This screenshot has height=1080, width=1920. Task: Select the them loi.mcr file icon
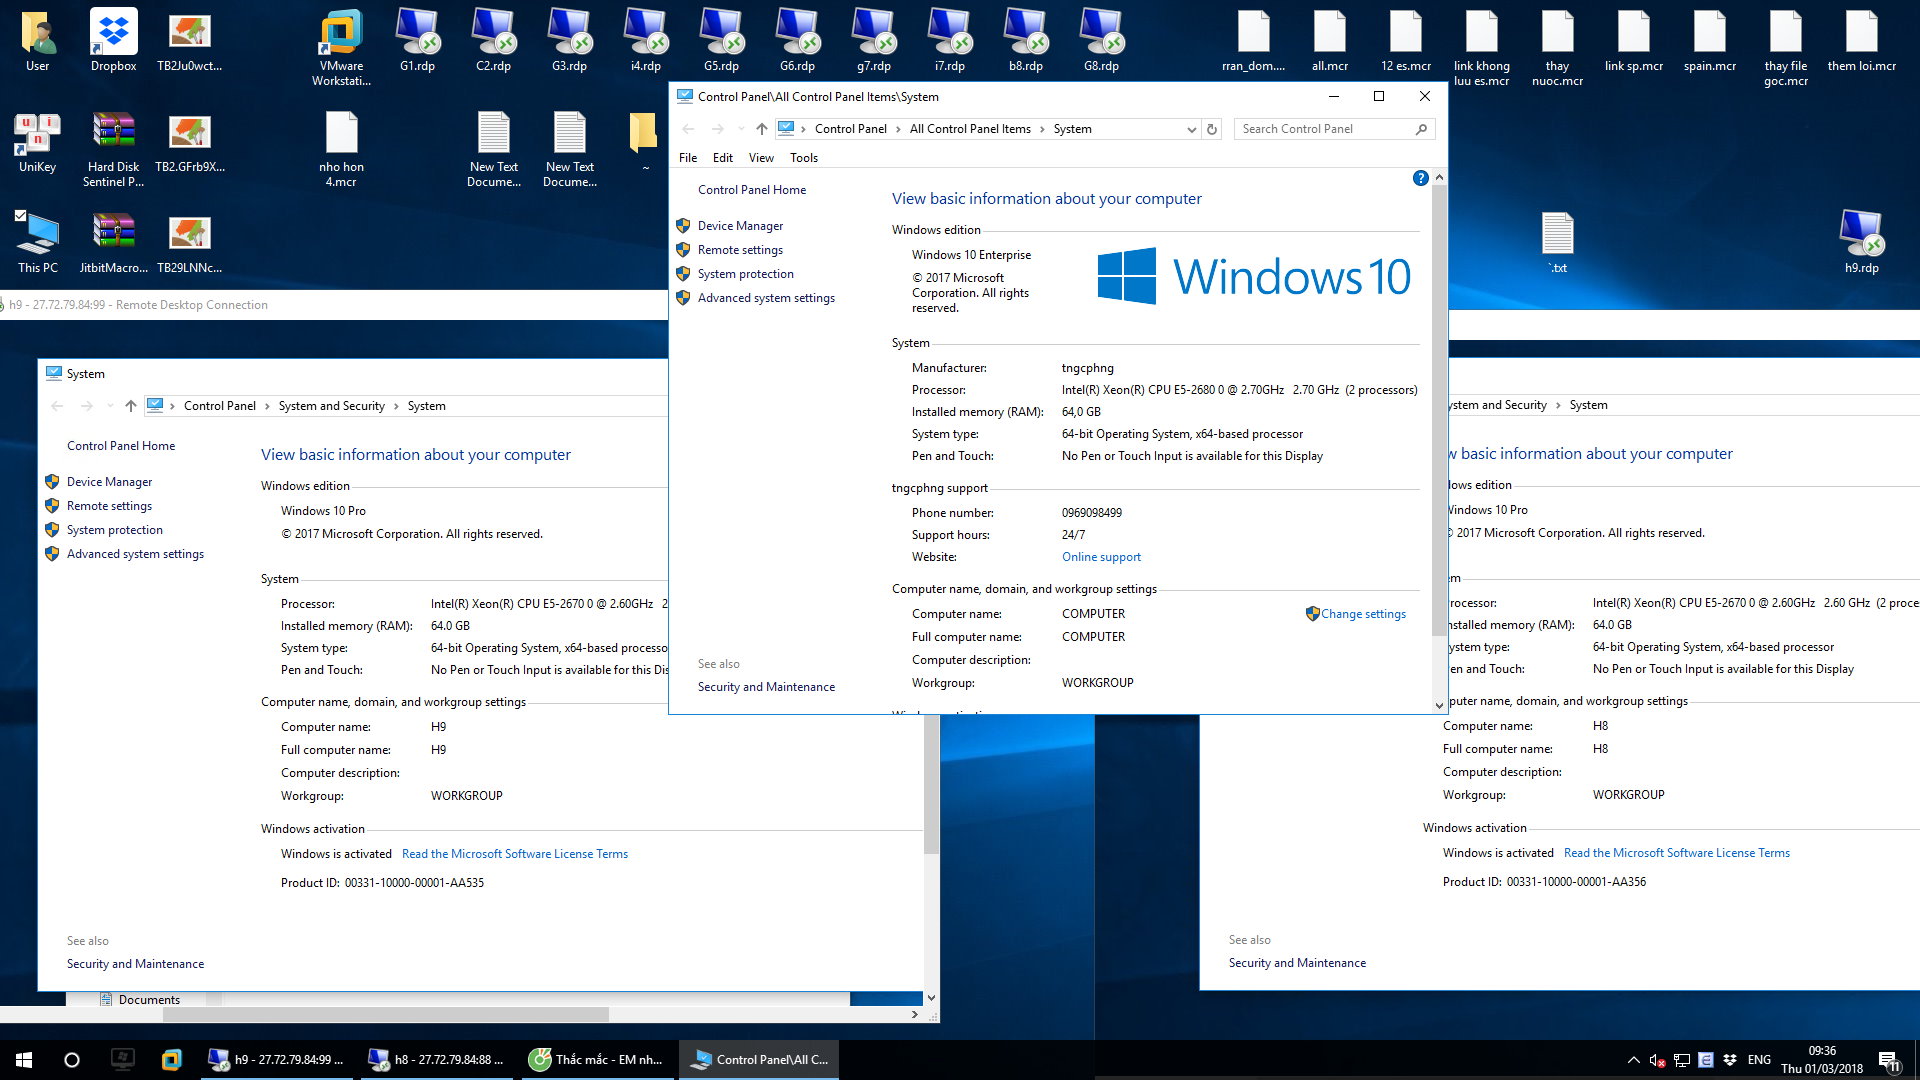tap(1861, 40)
